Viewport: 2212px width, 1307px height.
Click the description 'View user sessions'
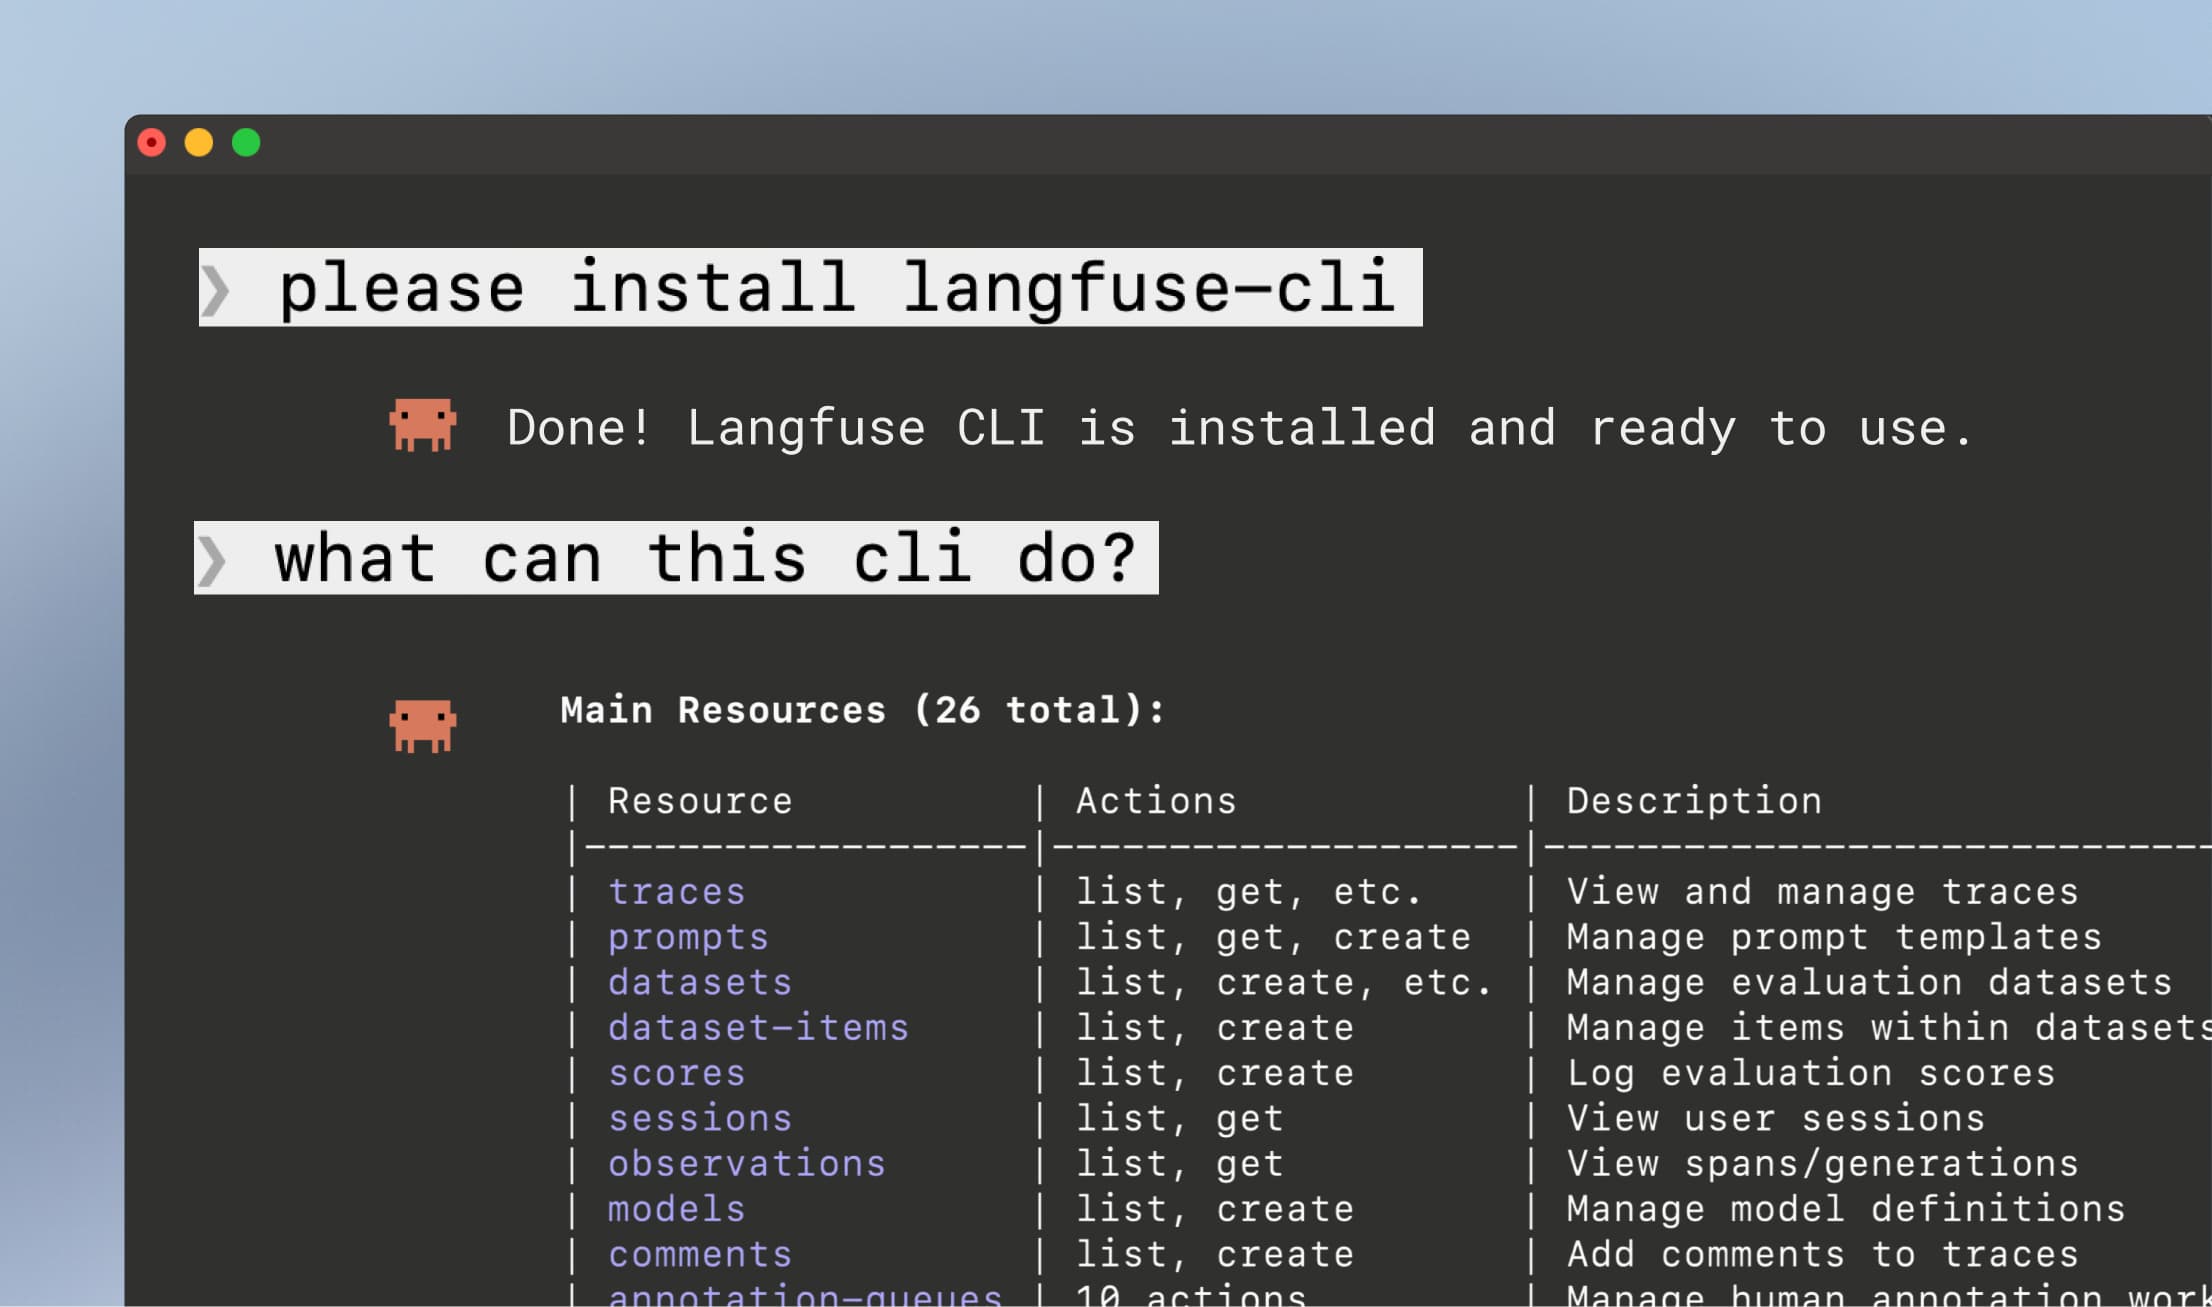click(1776, 1119)
